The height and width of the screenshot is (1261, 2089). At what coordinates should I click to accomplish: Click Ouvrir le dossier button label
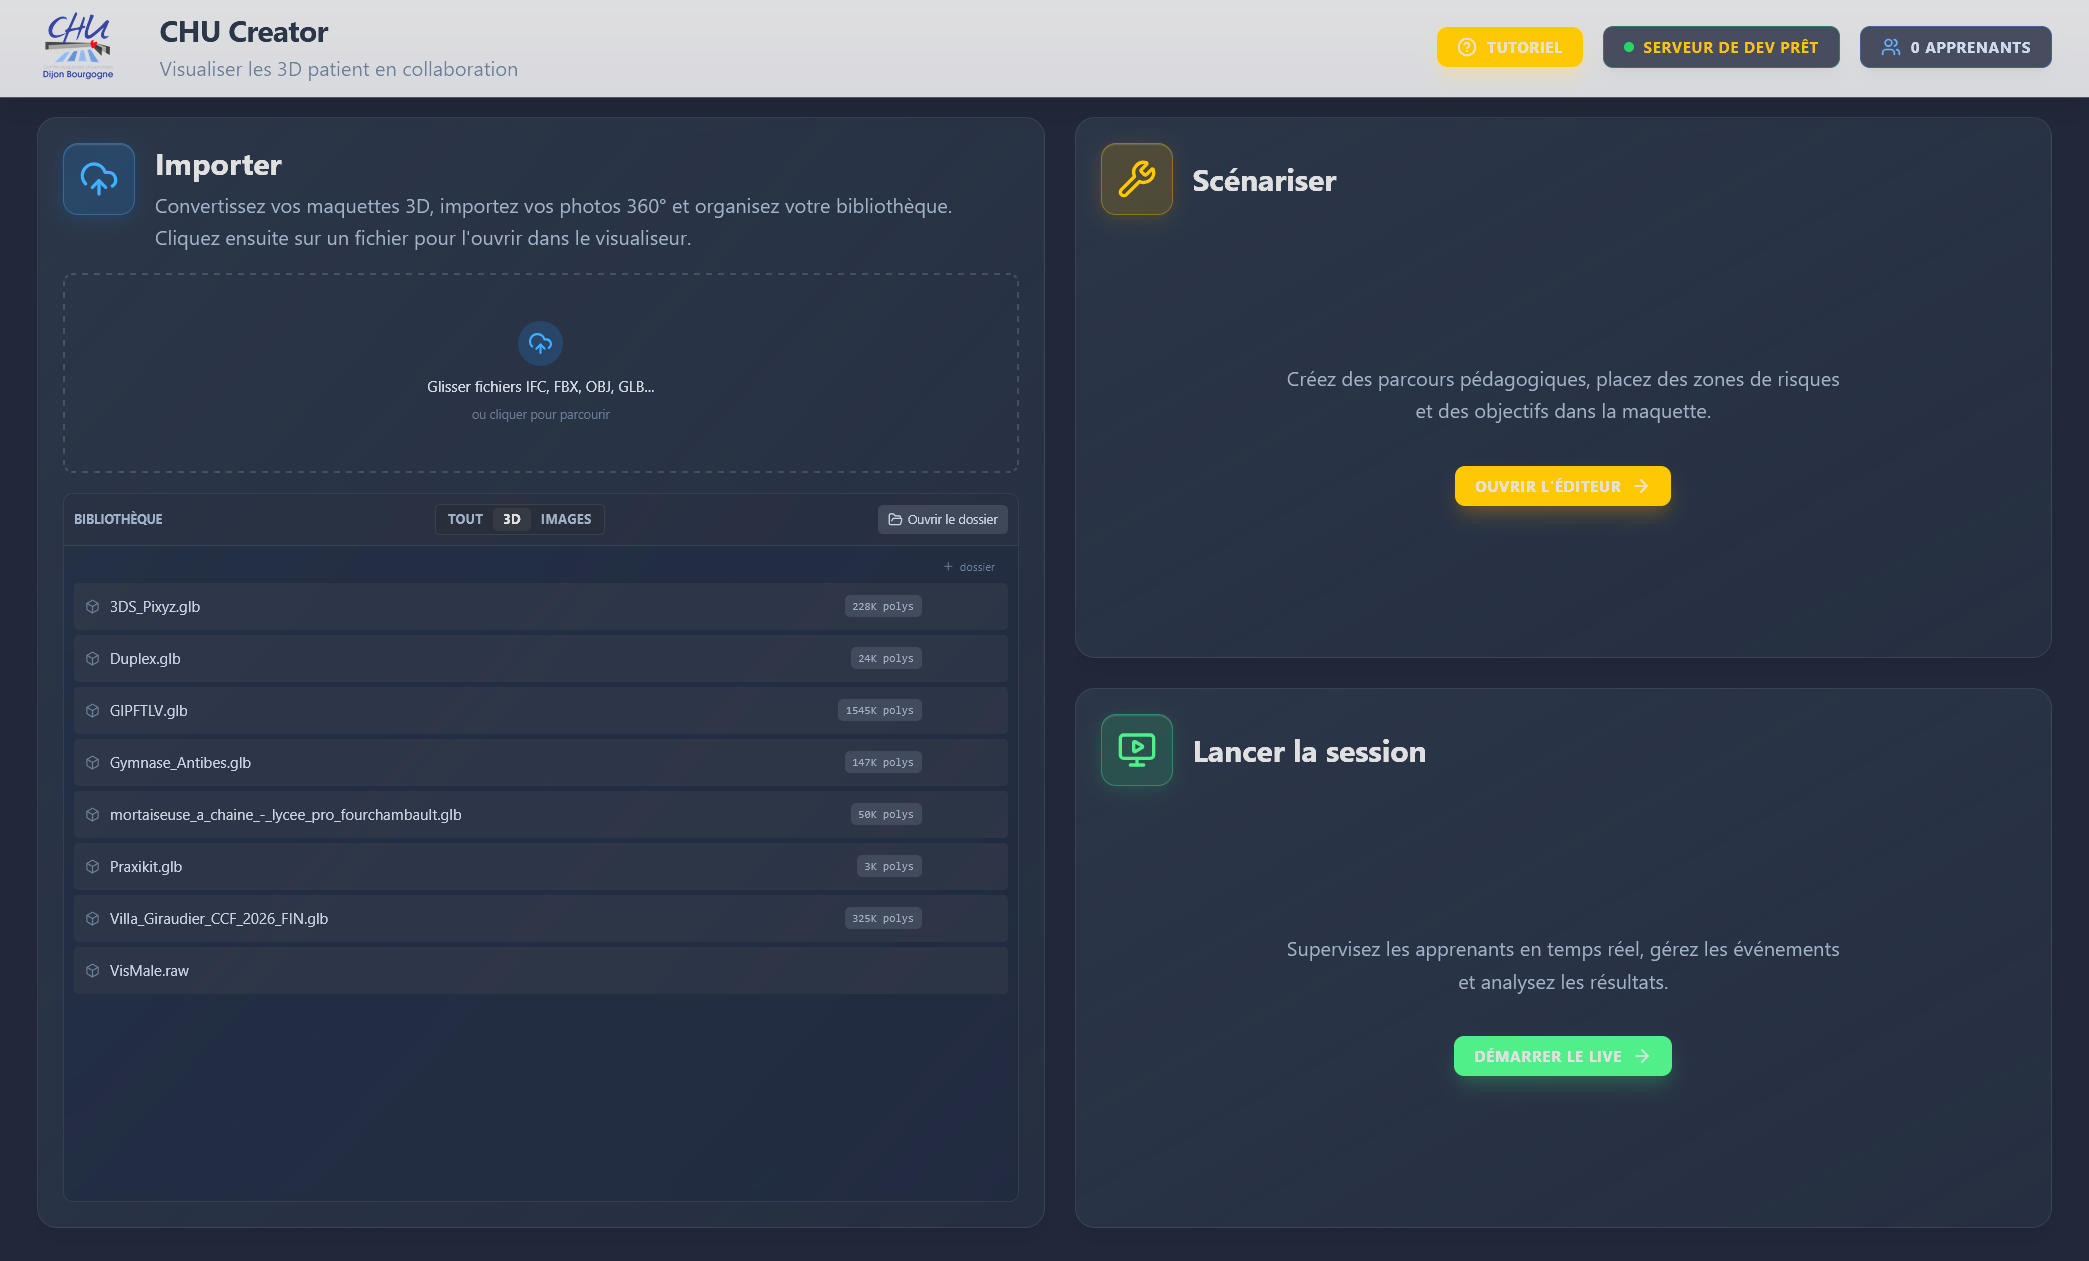click(x=953, y=520)
